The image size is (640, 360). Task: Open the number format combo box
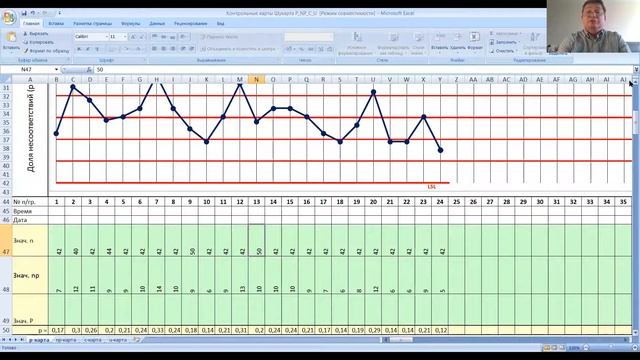309,37
